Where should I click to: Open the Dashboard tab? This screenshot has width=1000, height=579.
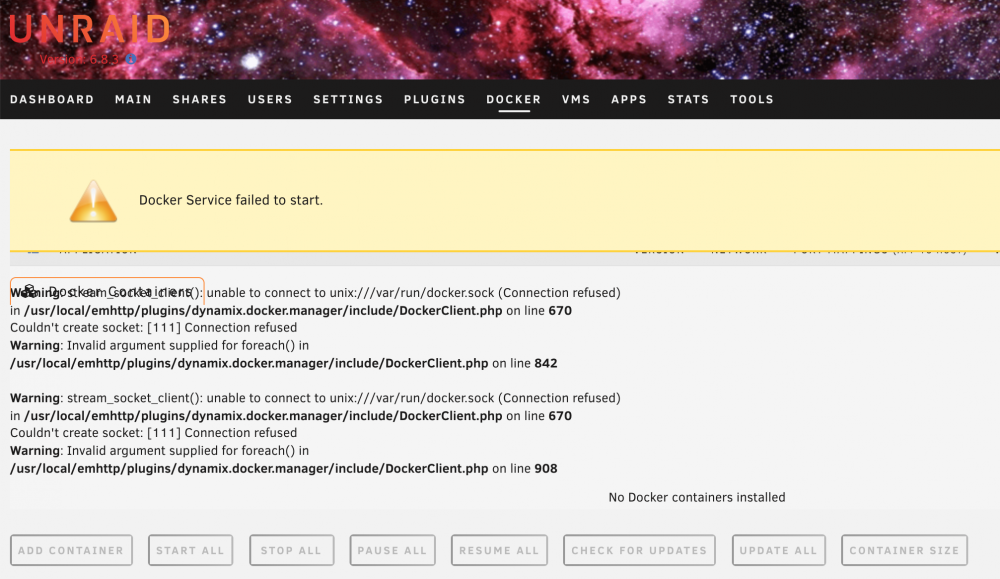click(x=52, y=99)
